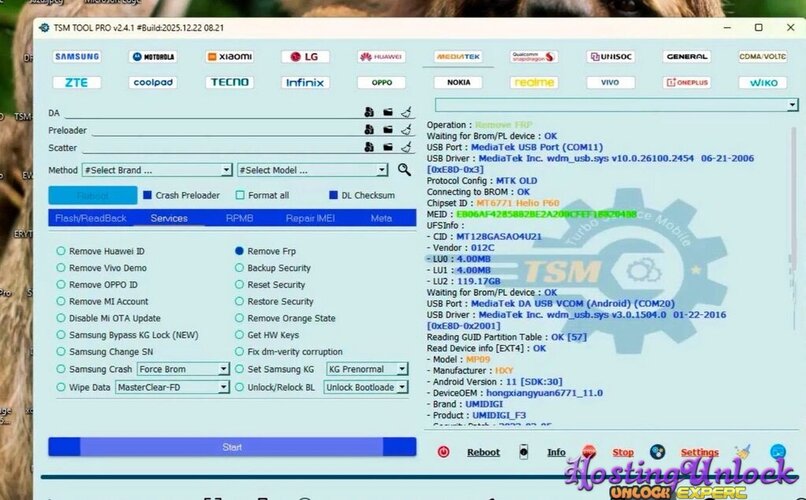The image size is (806, 500).
Task: Select the Remove Frp radio button
Action: 239,251
